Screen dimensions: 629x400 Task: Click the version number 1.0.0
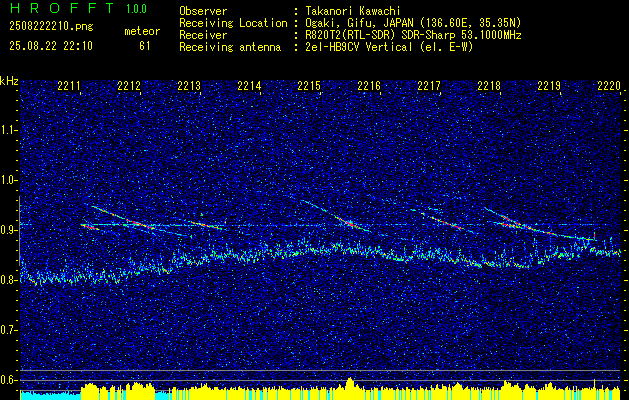(x=136, y=9)
